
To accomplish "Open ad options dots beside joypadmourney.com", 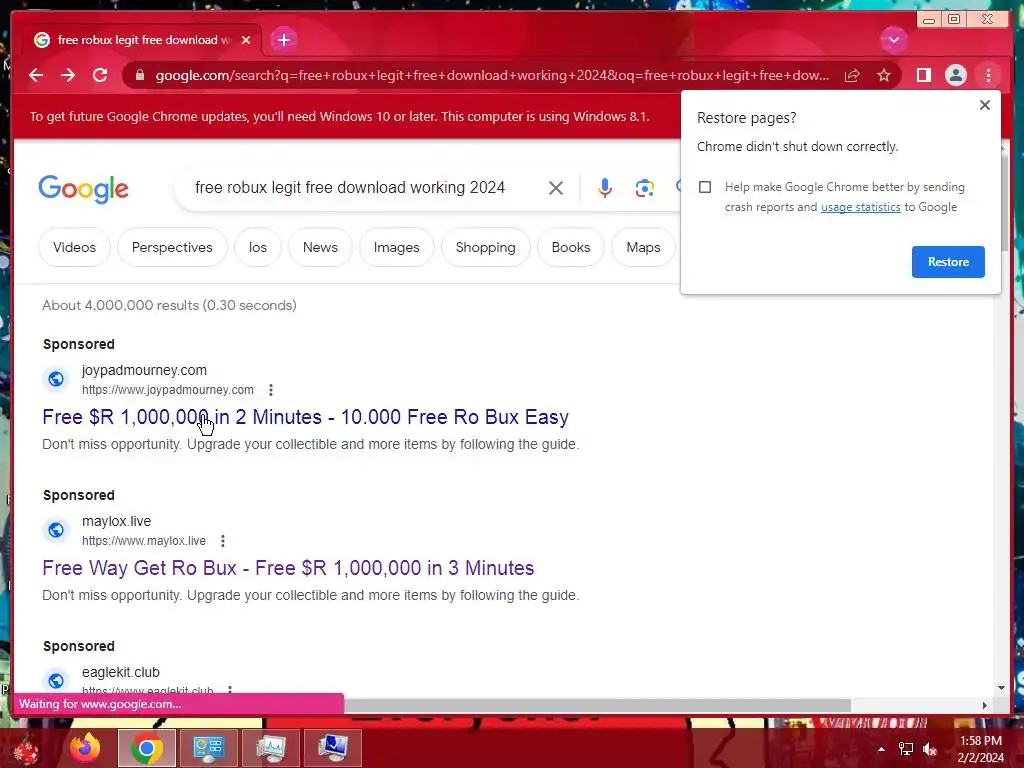I will [x=271, y=390].
